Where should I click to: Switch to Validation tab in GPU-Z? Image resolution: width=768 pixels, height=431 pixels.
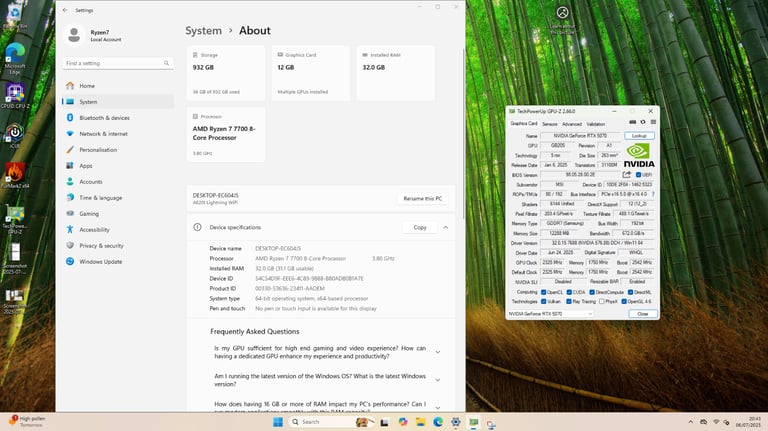[596, 124]
